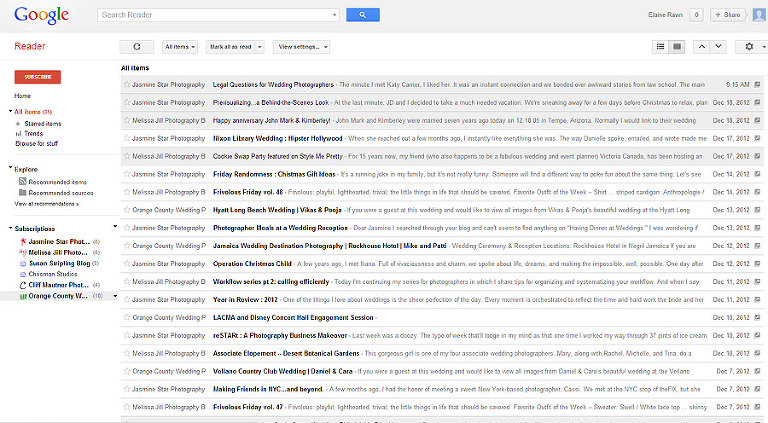Click View all recommendations link

47,204
